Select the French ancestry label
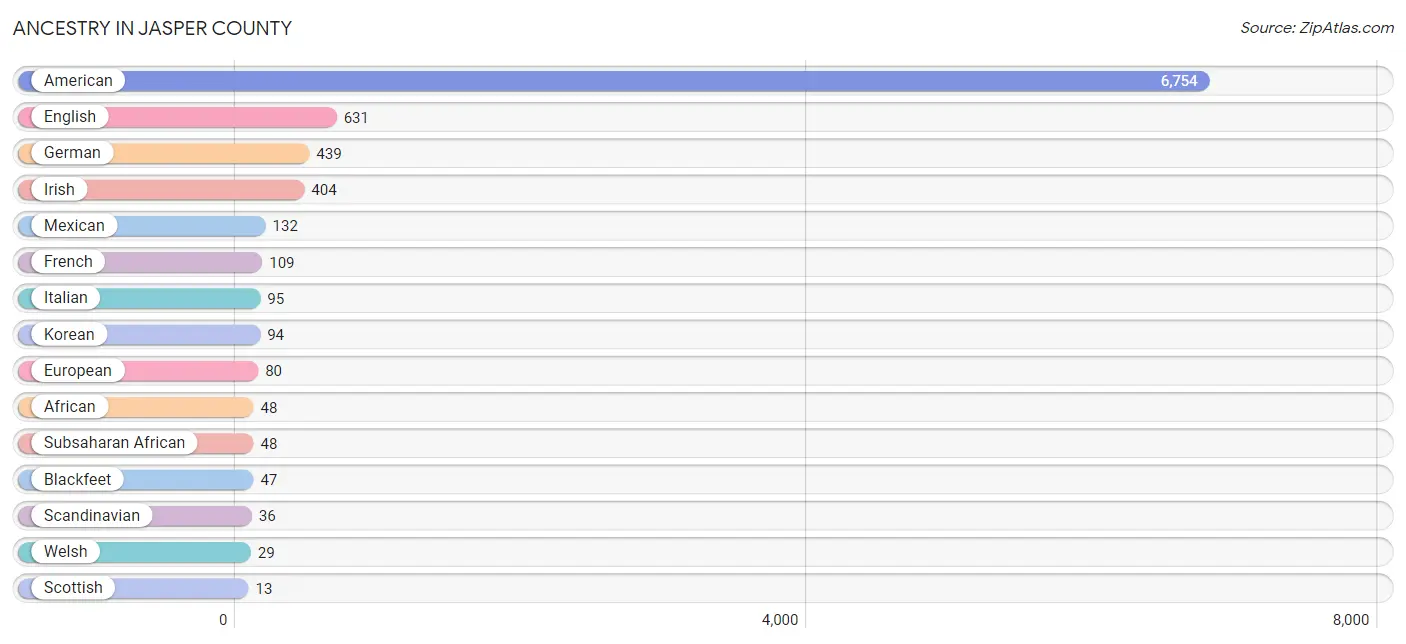 click(68, 262)
